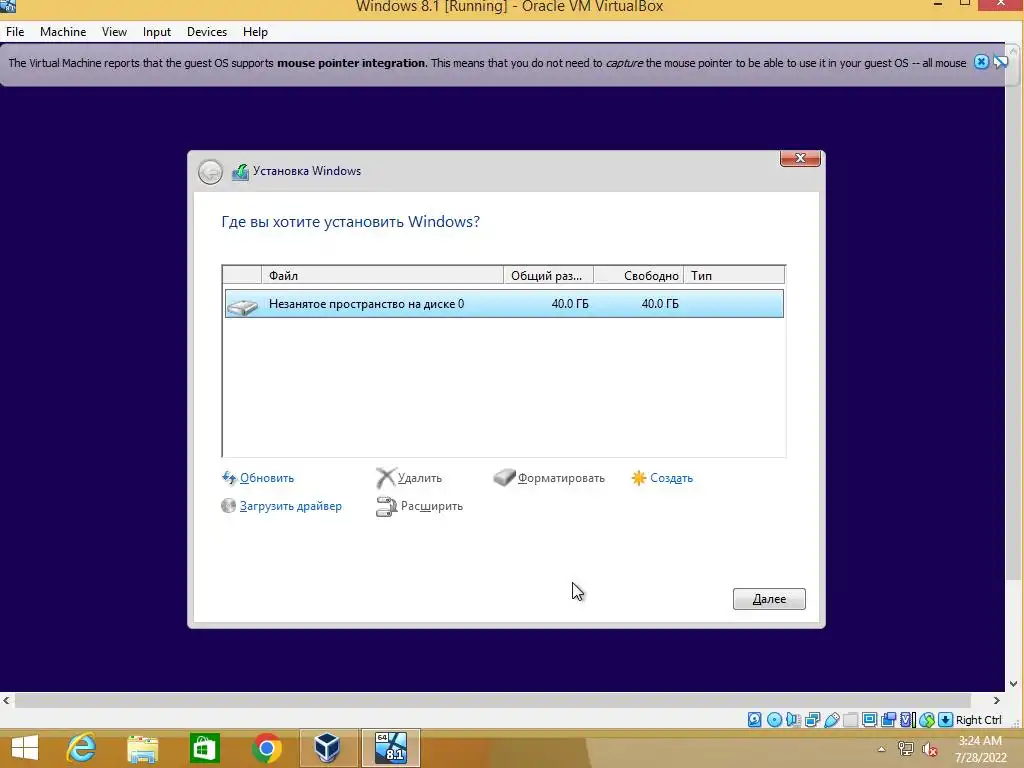Click VirtualBox mouse integration indicator

(927, 720)
